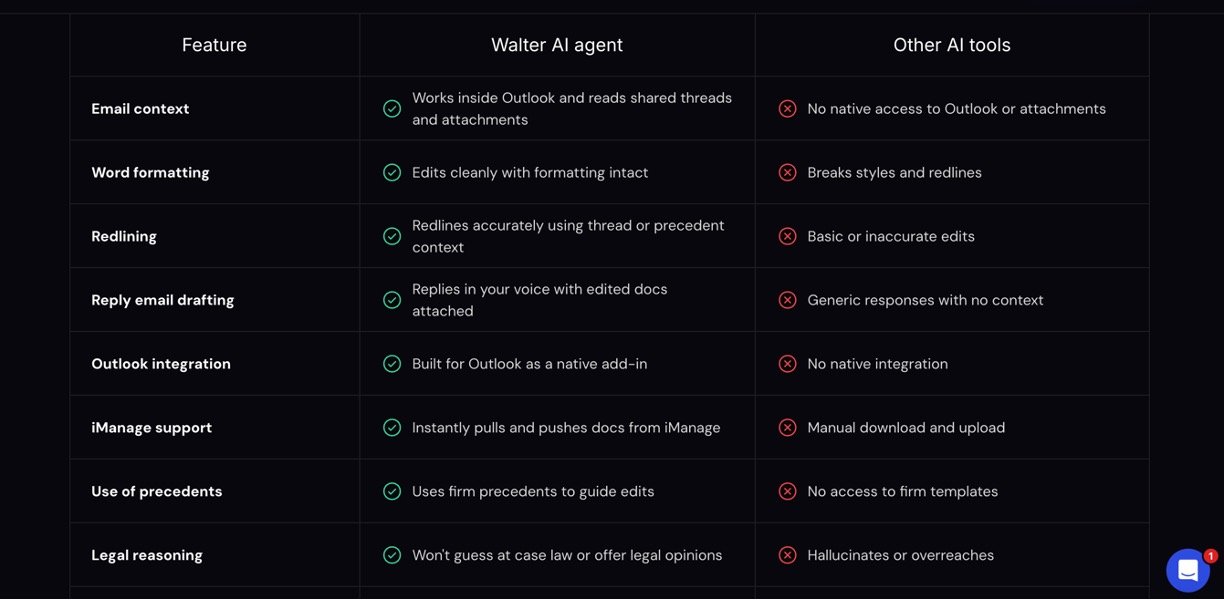
Task: Click the Feature column header
Action: (x=214, y=45)
